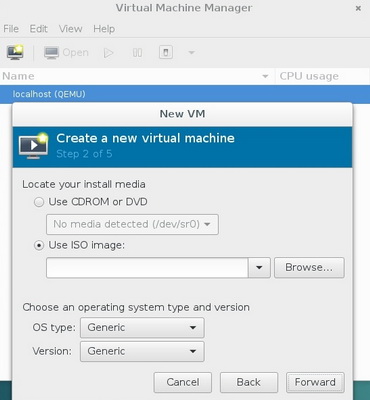Open the No media detected (/dev/sr0) dropdown
Screen dimensions: 370x400
(132, 224)
